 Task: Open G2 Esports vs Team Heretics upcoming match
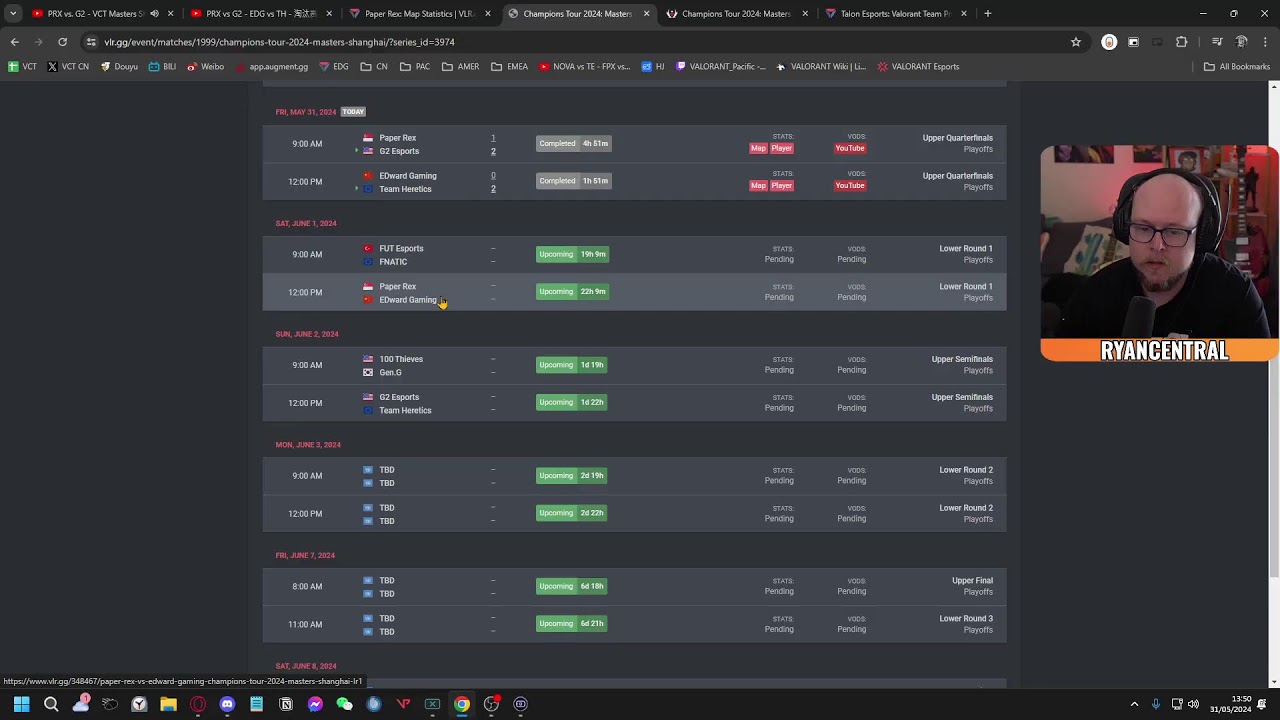coord(634,403)
